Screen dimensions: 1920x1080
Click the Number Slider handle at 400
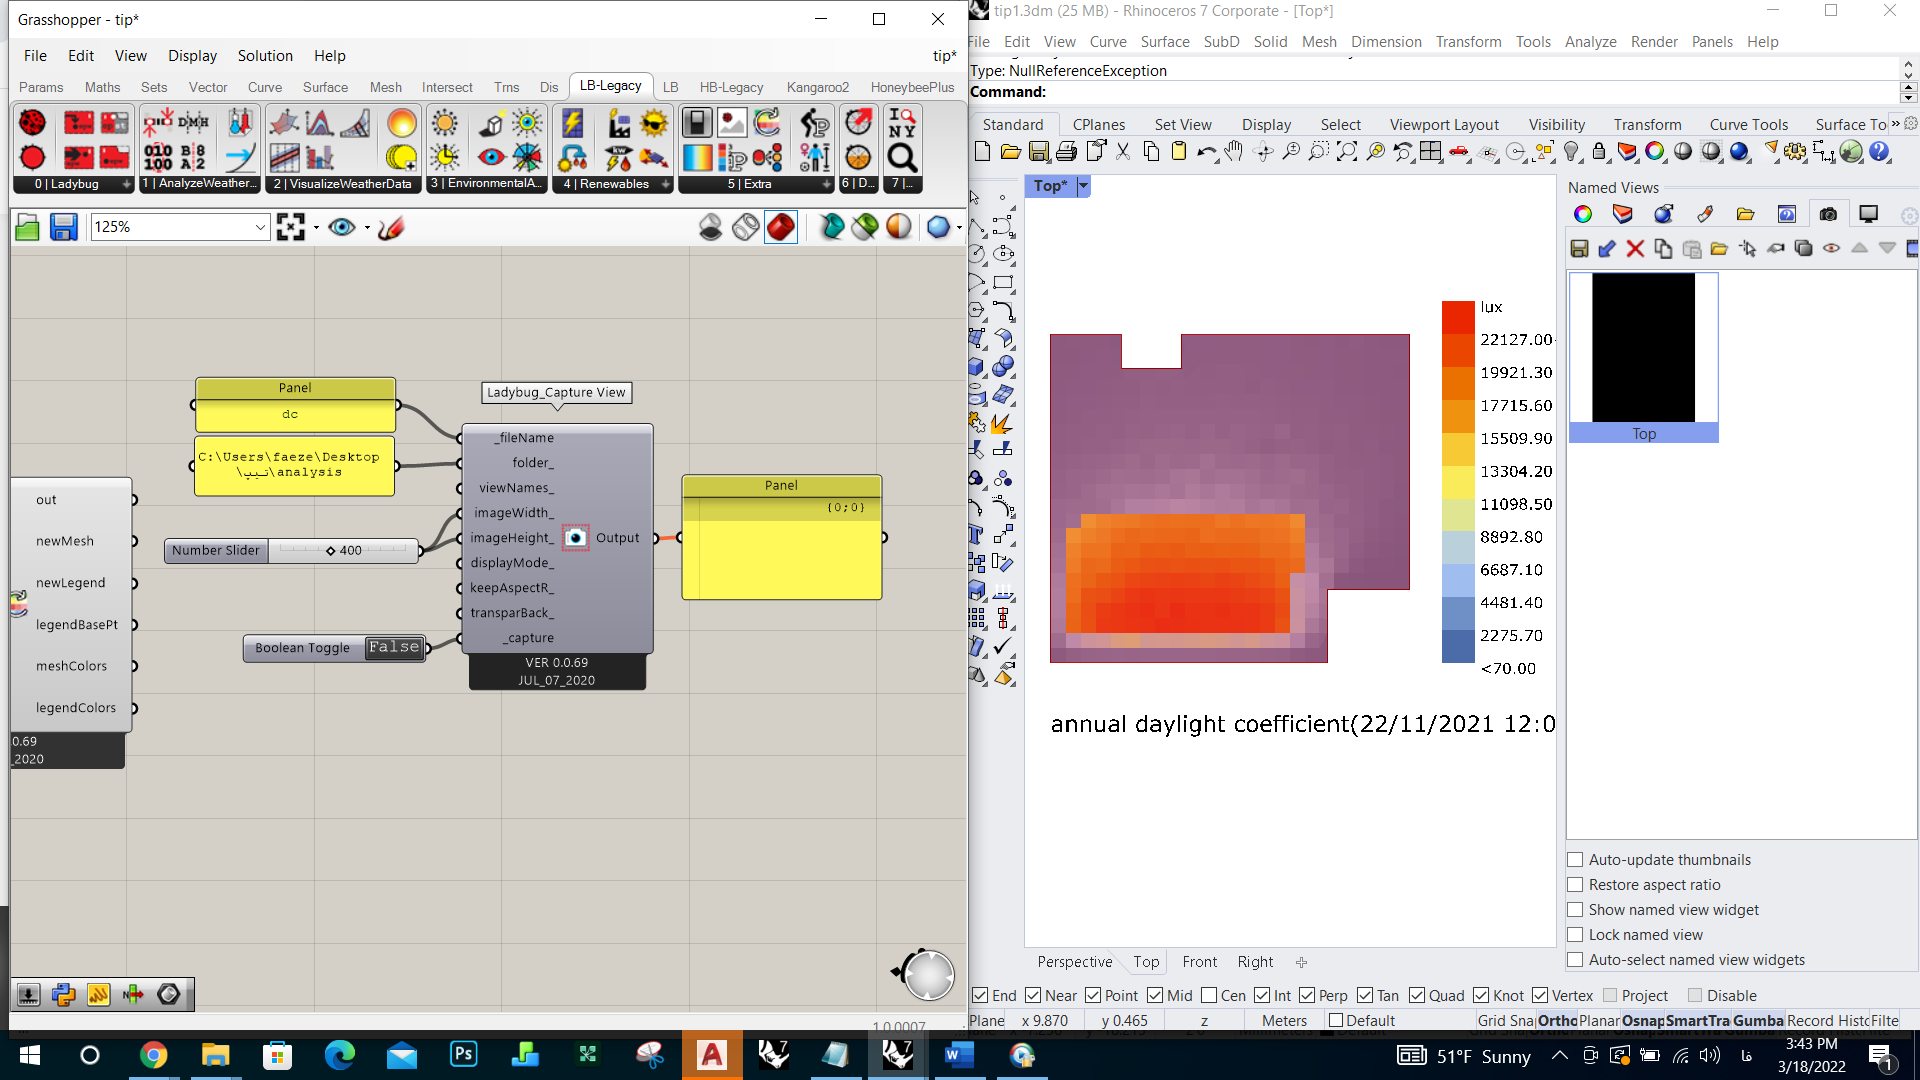click(x=331, y=551)
